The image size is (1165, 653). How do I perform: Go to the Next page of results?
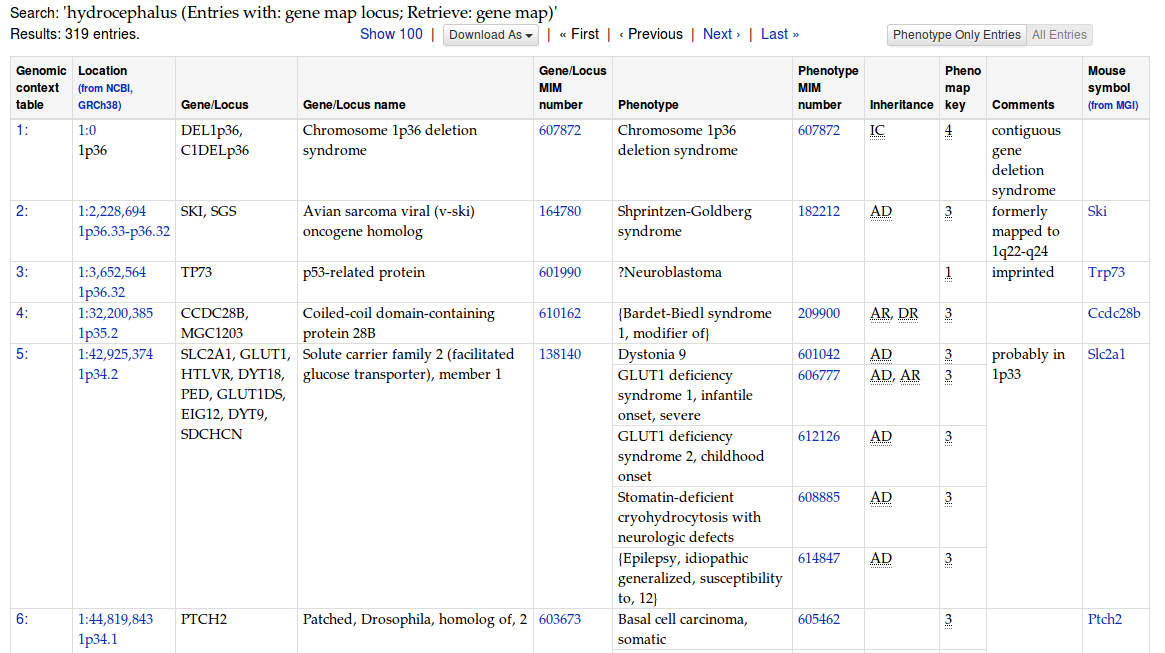coord(720,34)
